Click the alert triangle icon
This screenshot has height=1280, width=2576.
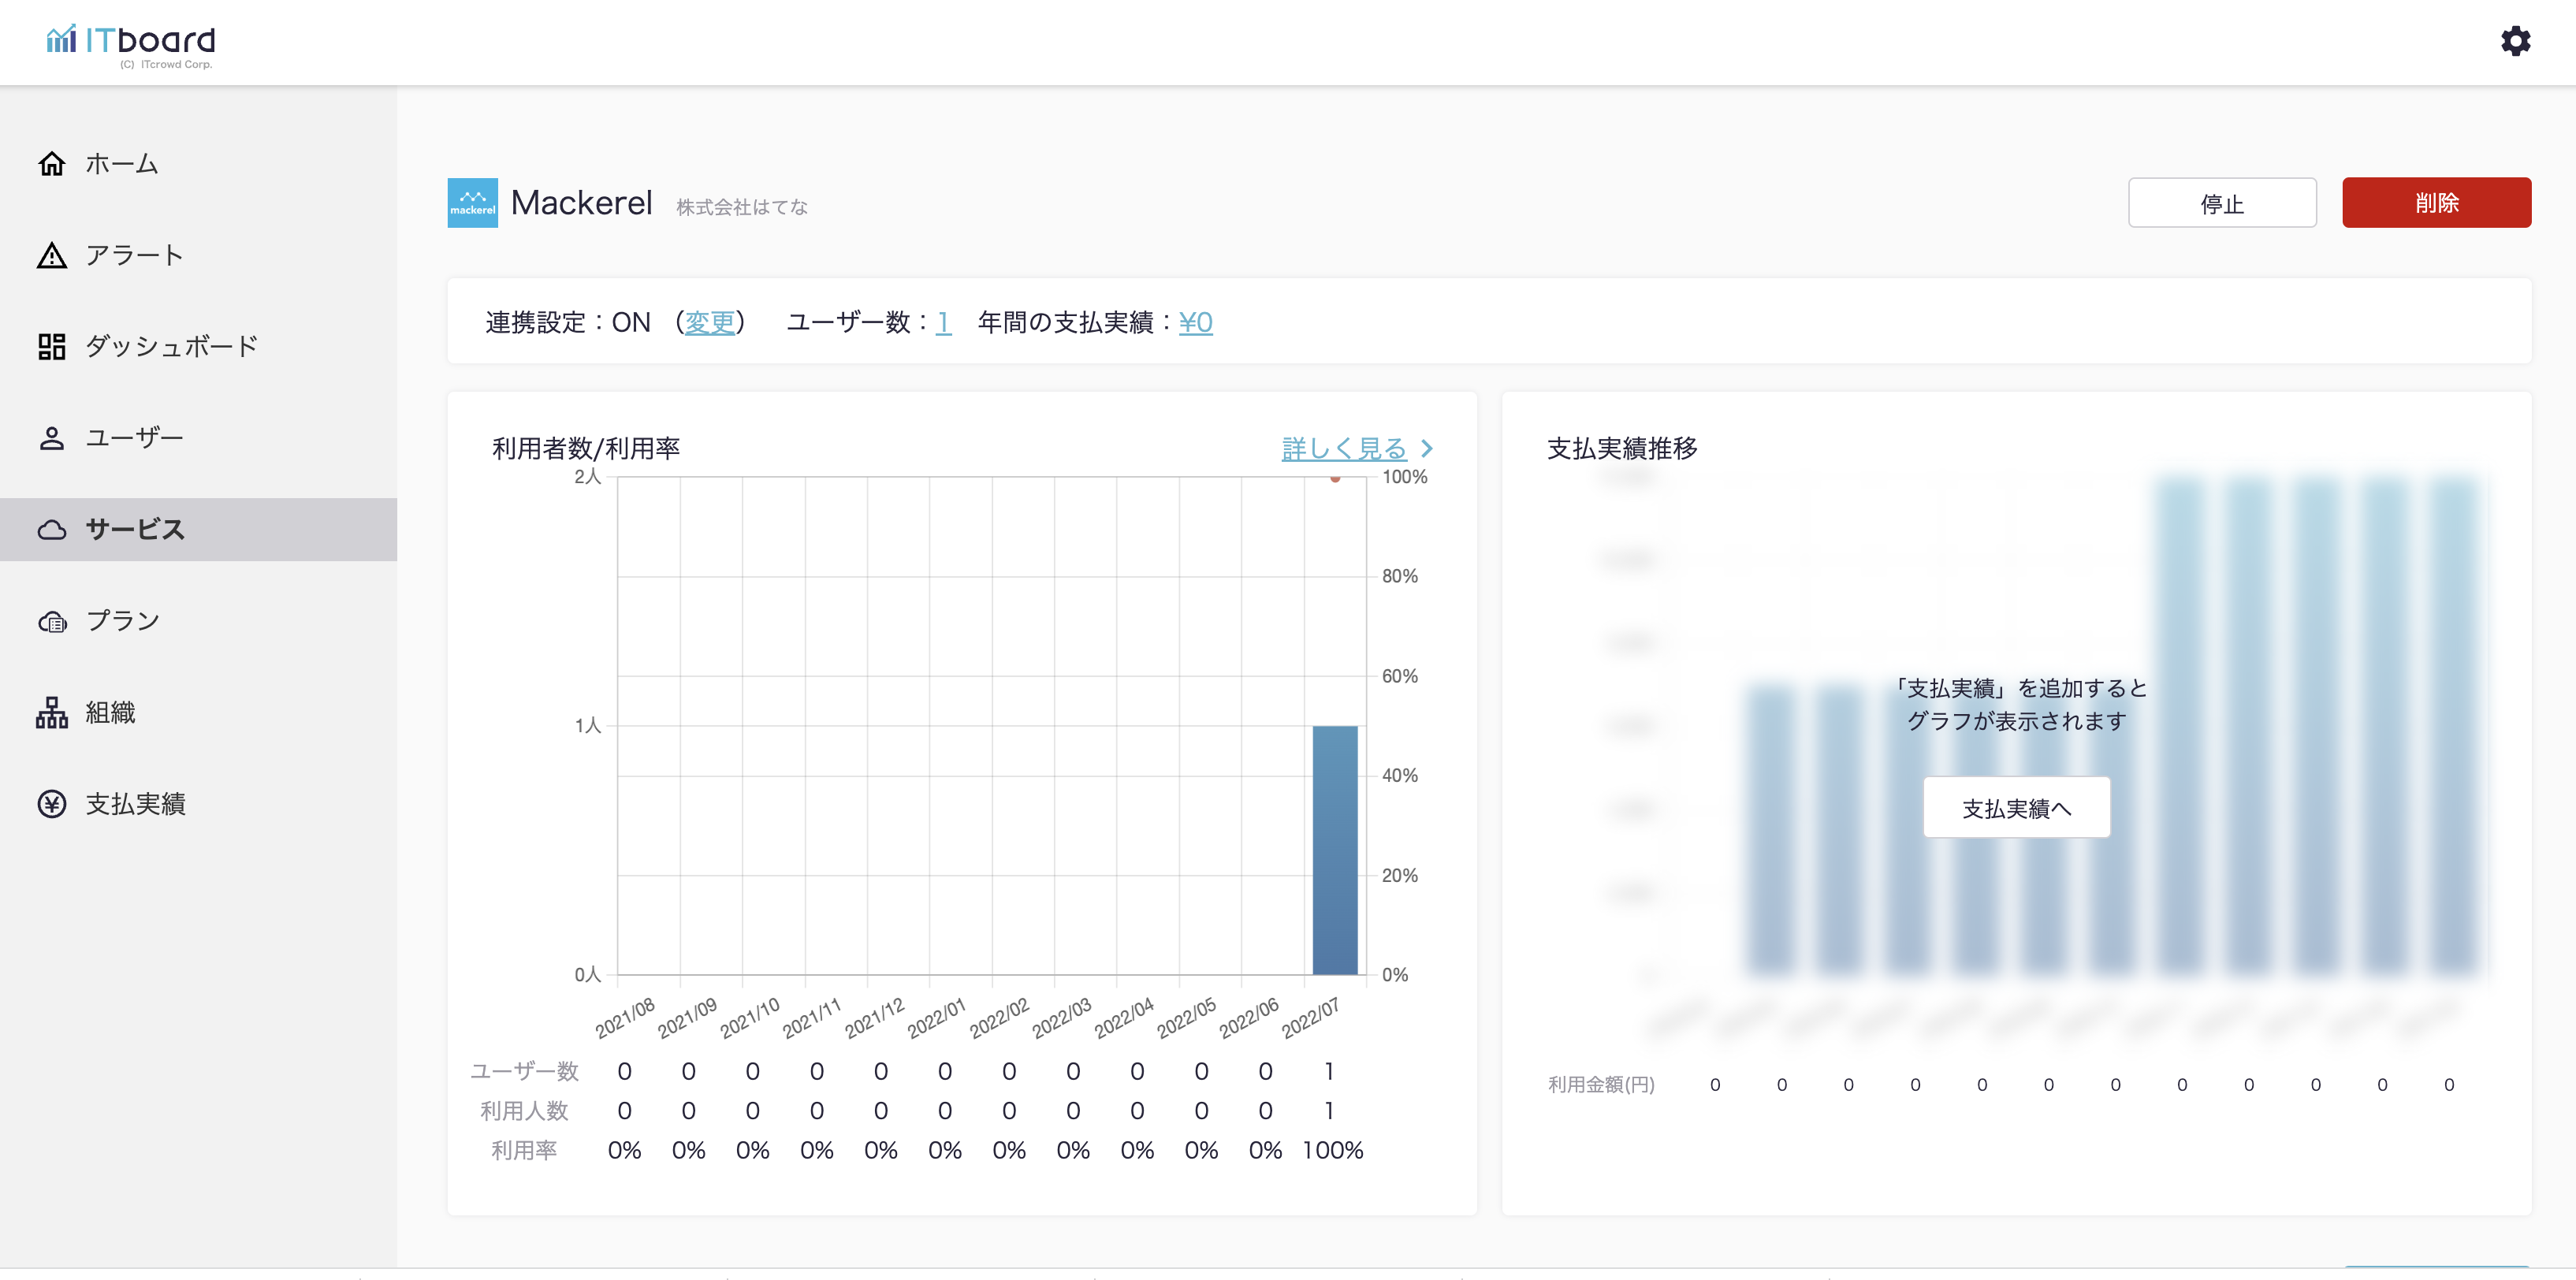[52, 255]
